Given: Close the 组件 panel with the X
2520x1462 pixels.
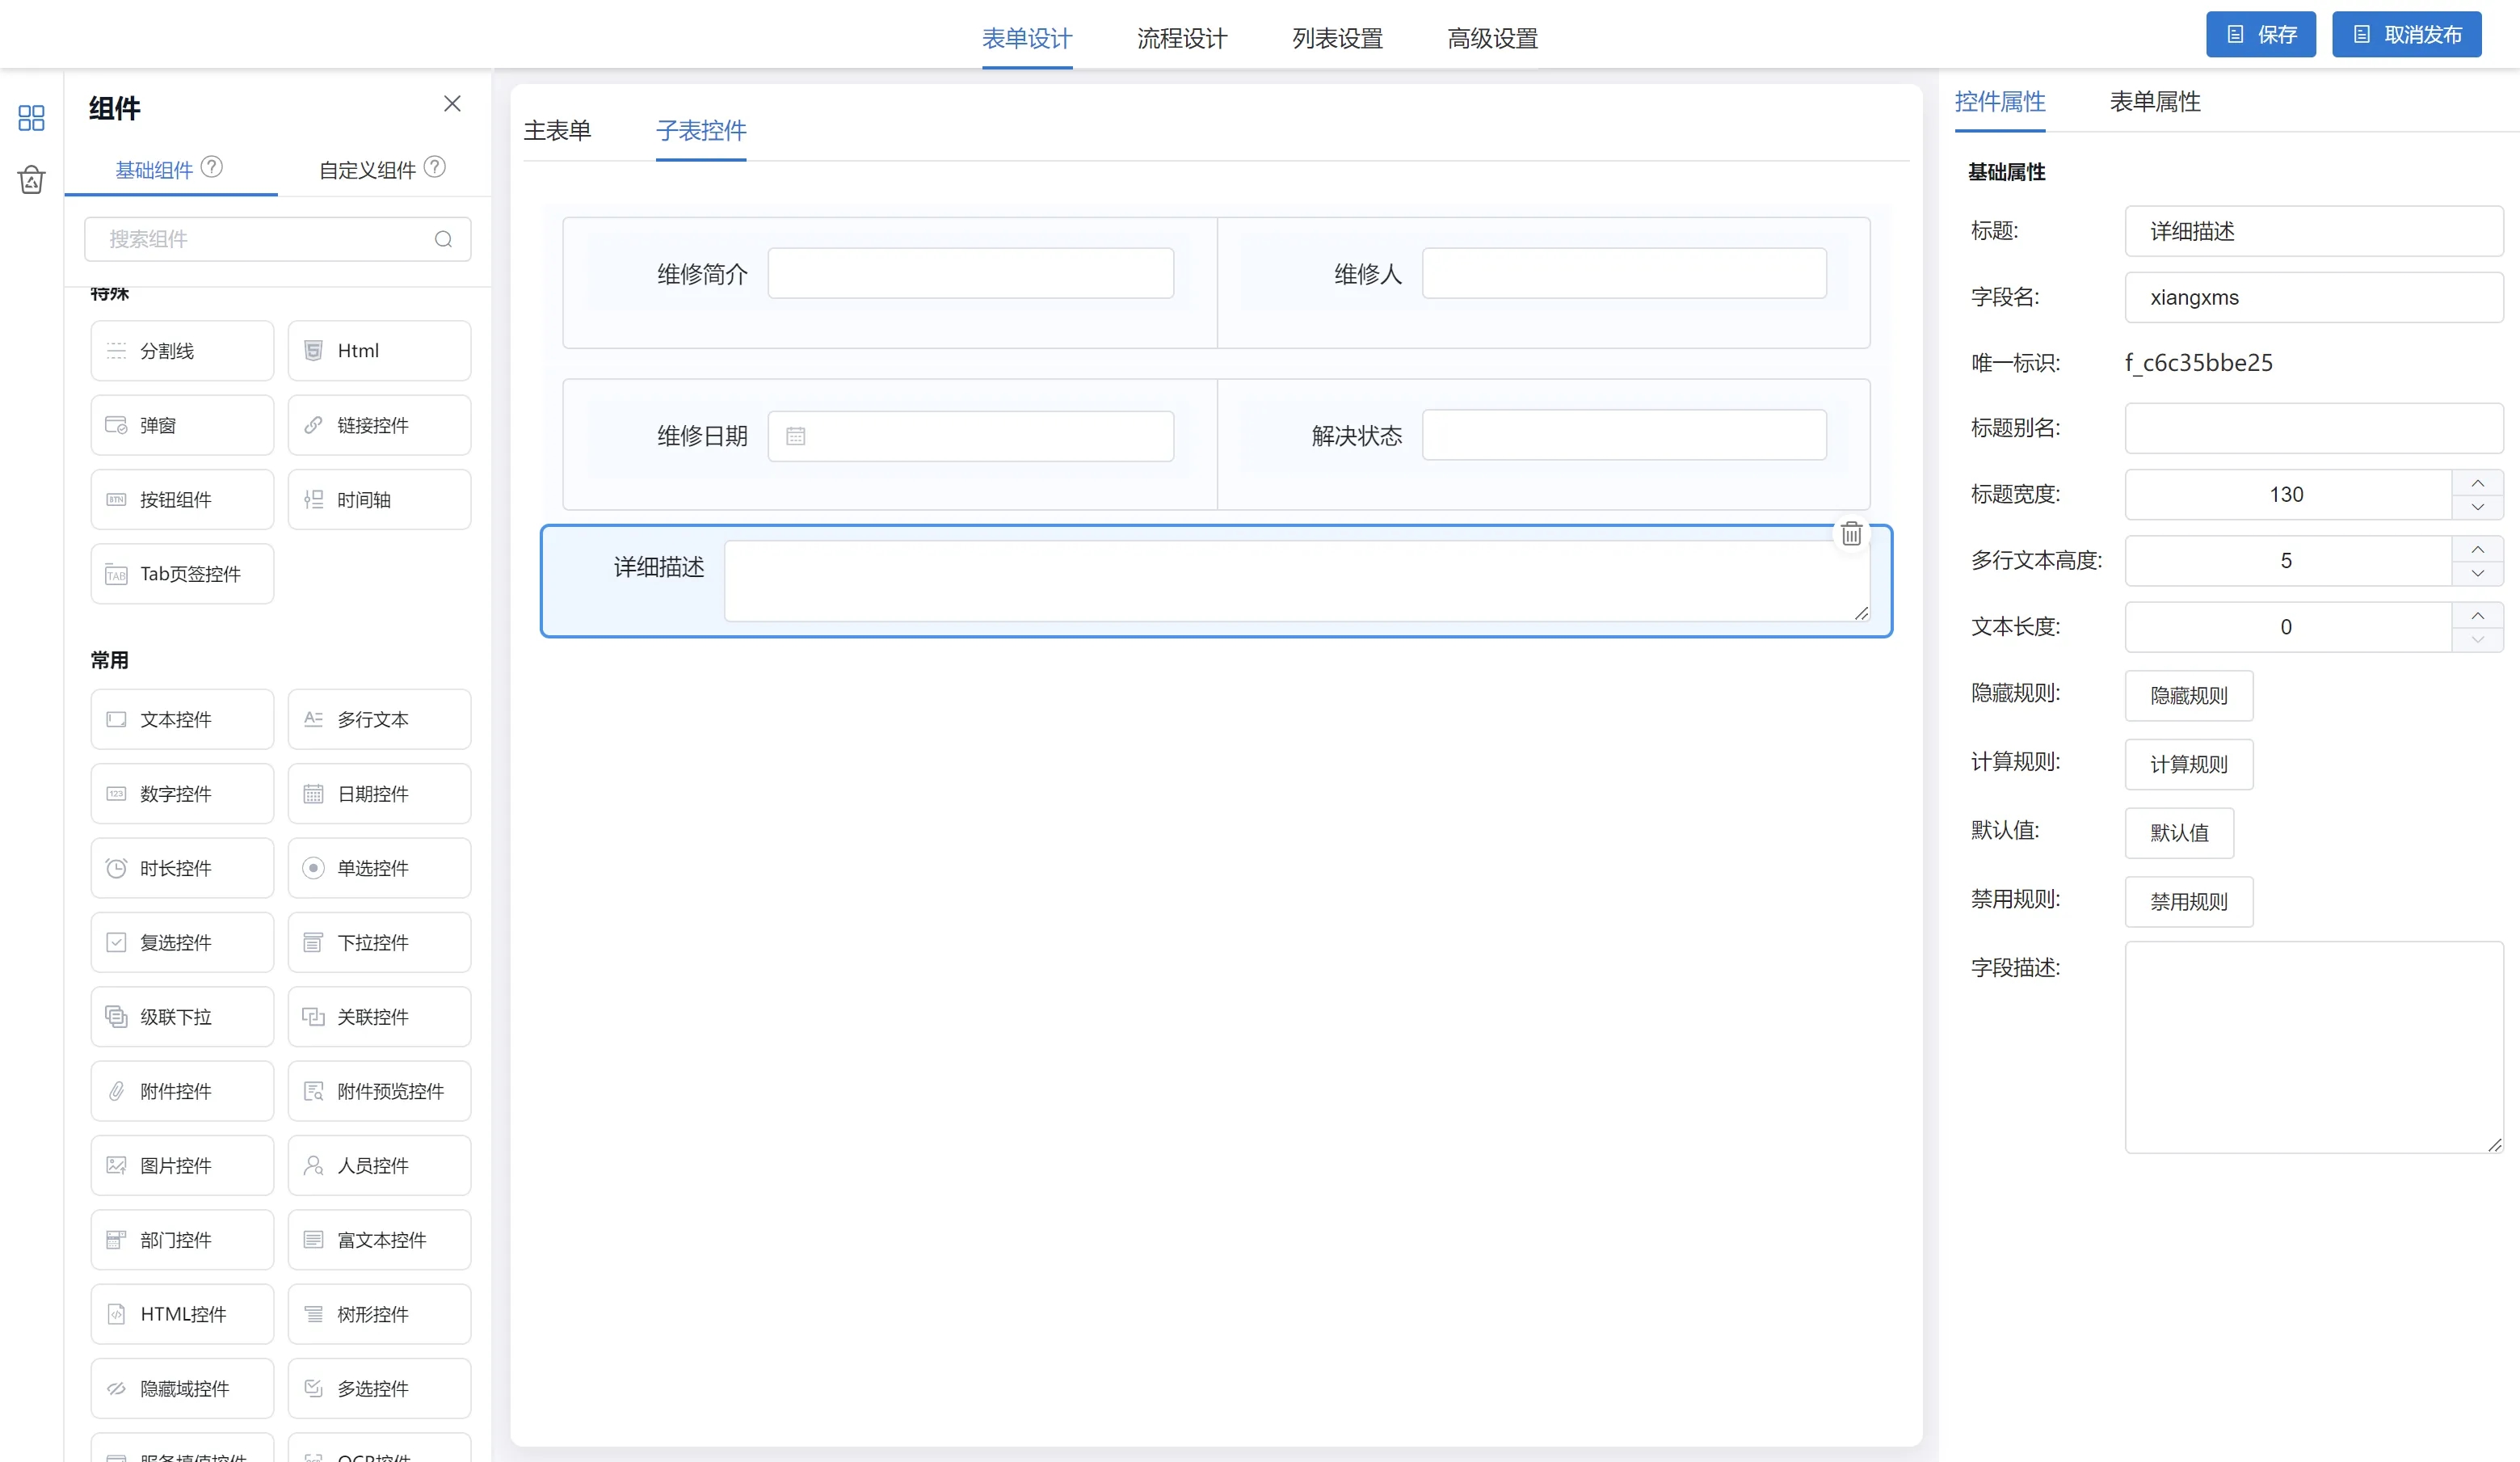Looking at the screenshot, I should (452, 104).
